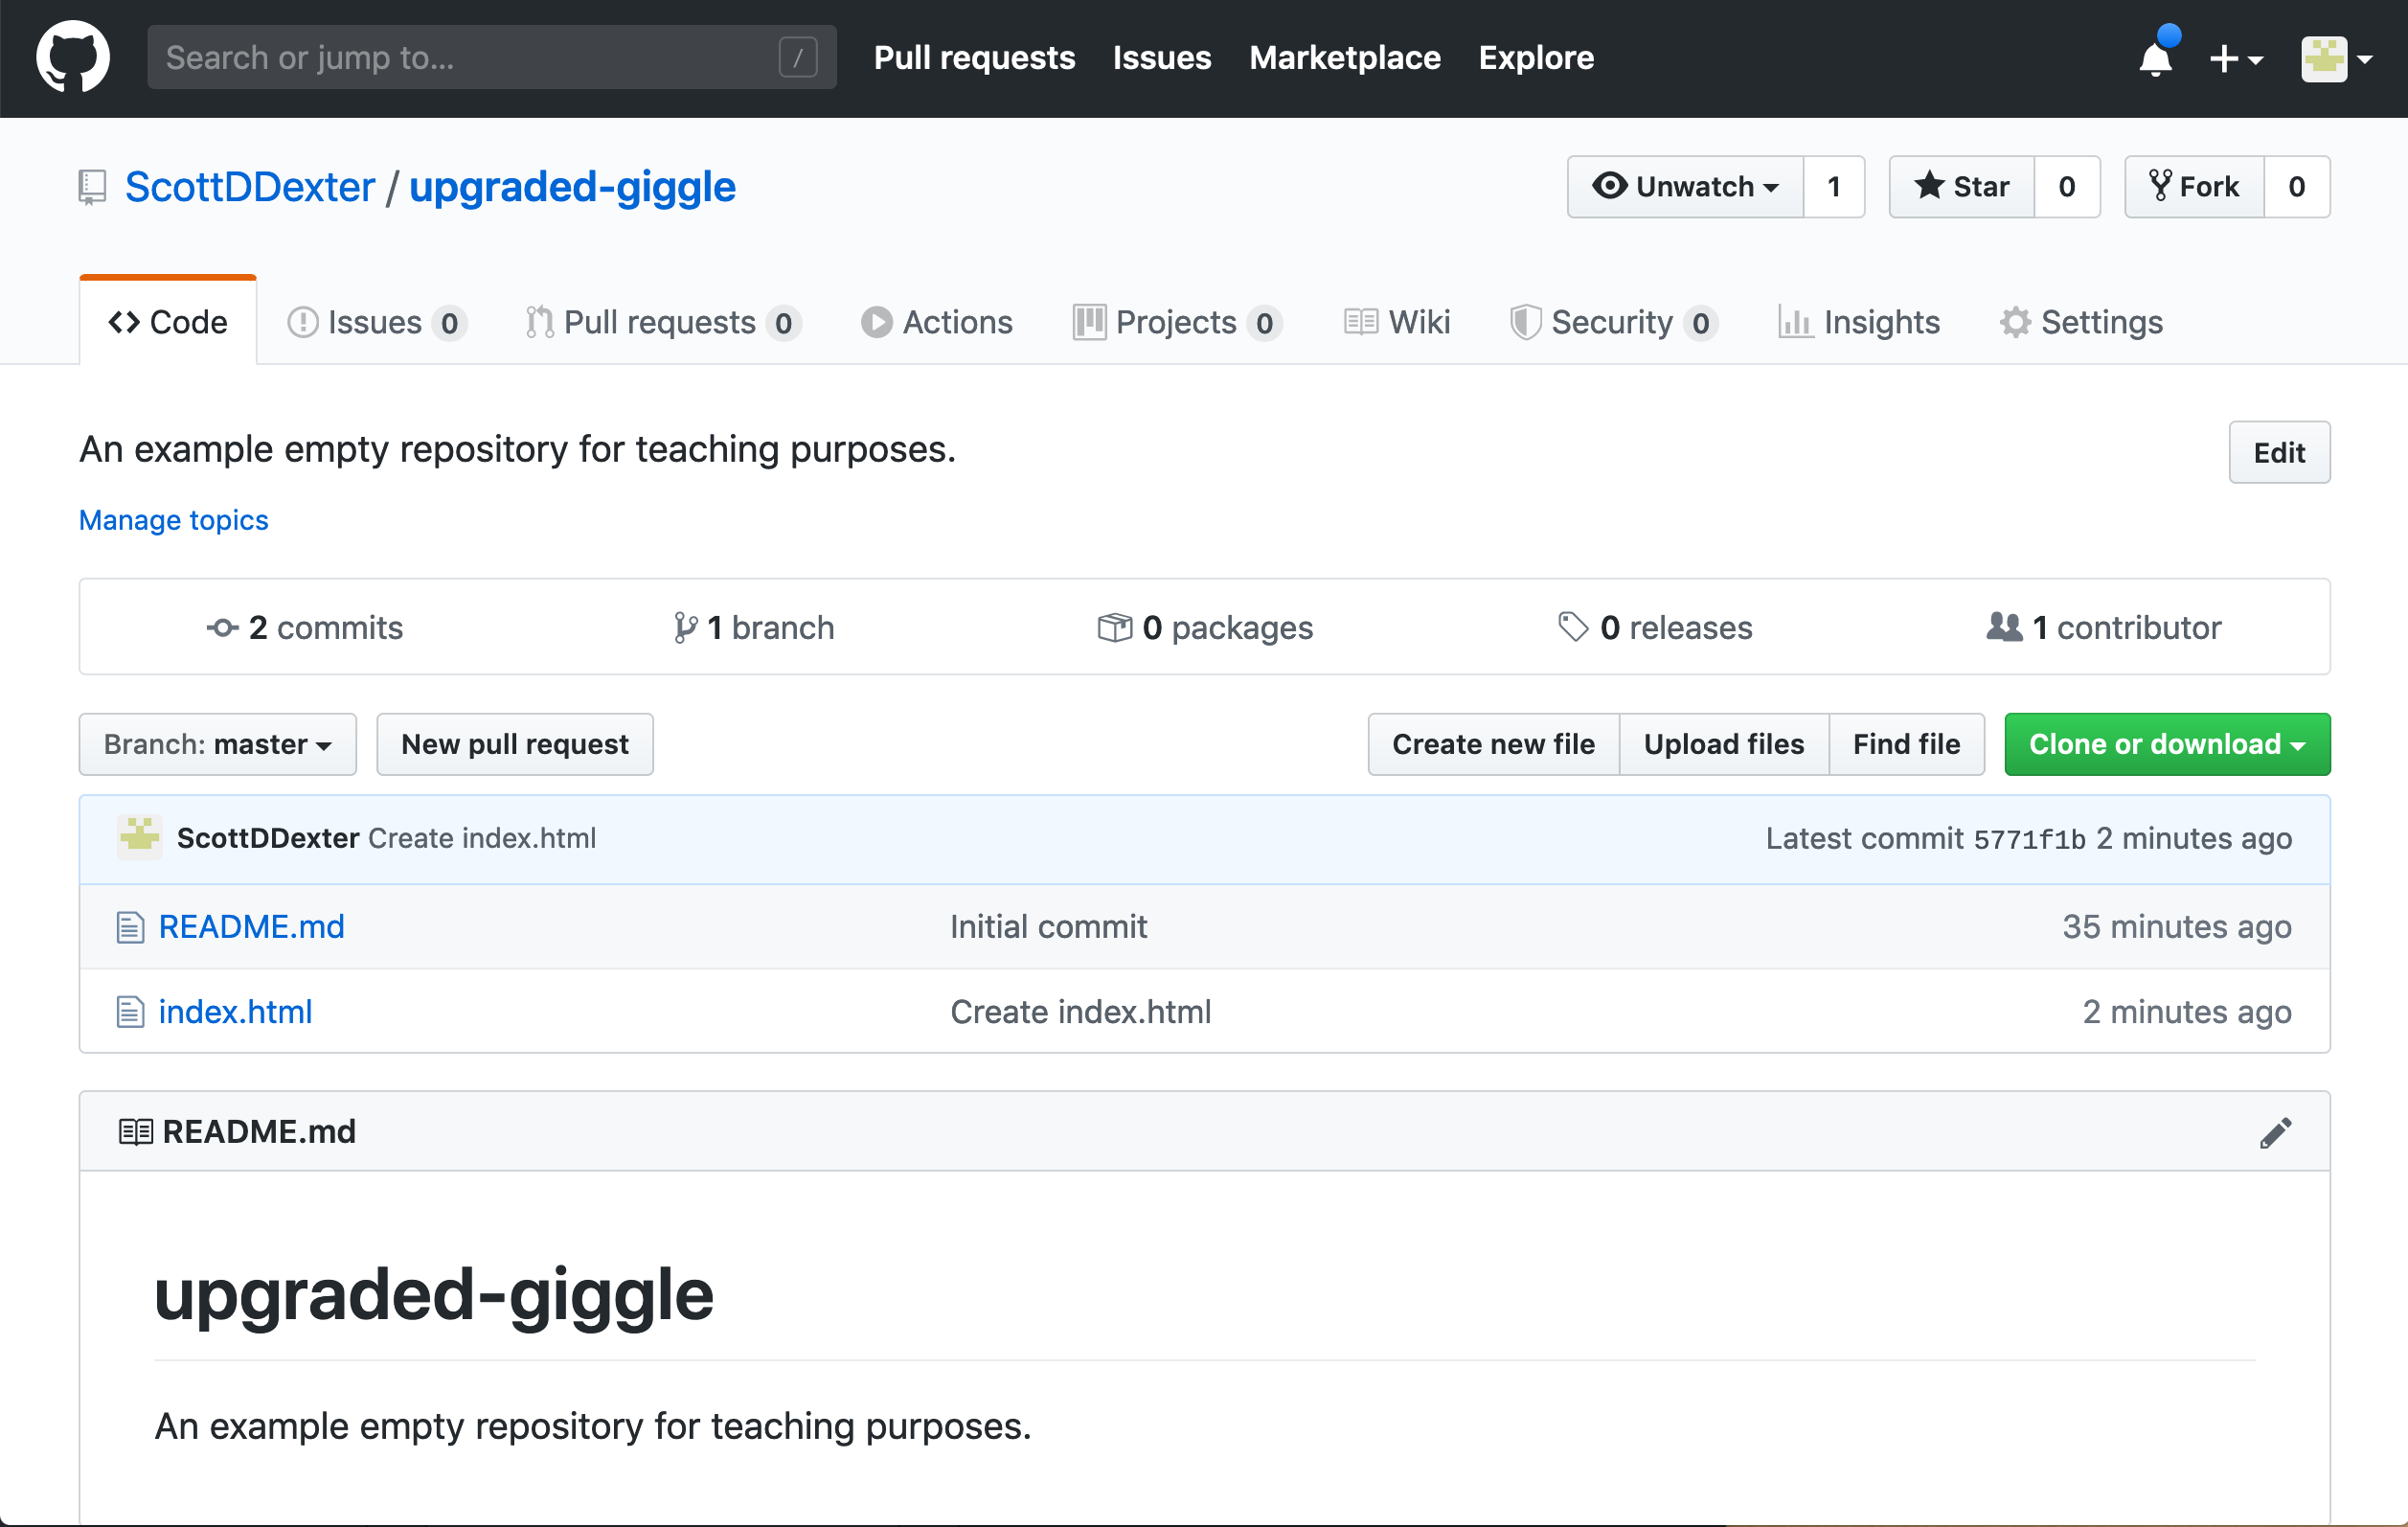2408x1527 pixels.
Task: Click the contributors people icon
Action: click(2004, 627)
